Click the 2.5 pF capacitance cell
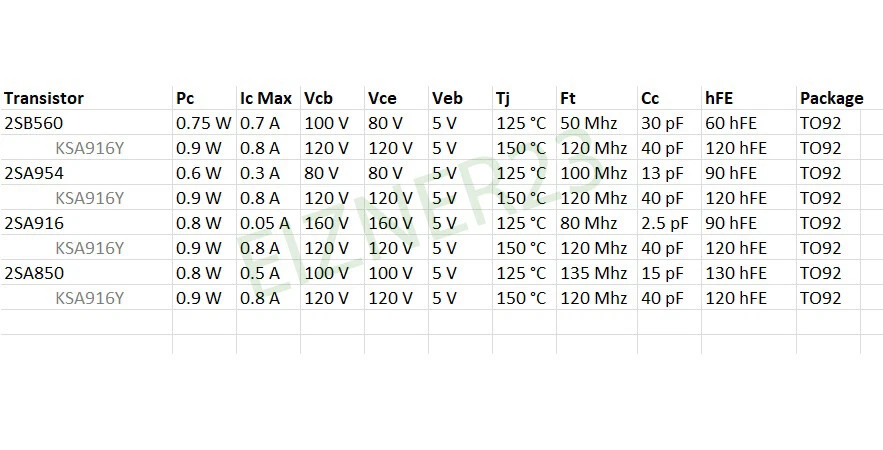Image resolution: width=883 pixels, height=450 pixels. tap(665, 223)
